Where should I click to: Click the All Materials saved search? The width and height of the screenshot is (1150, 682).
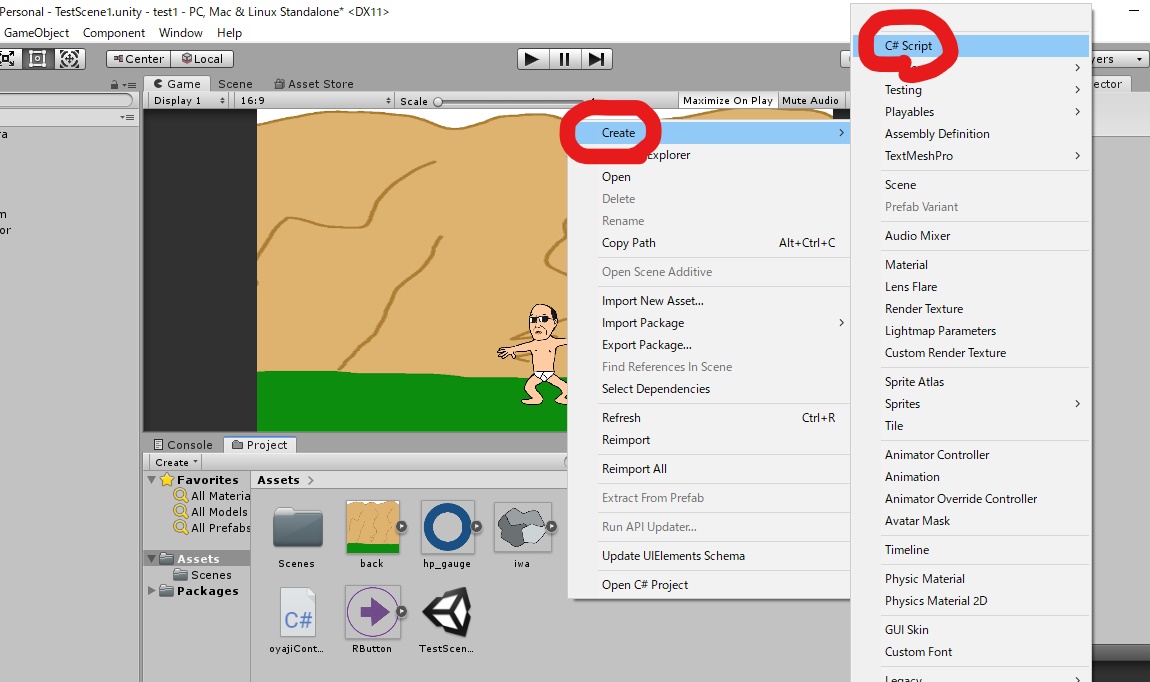pos(213,496)
